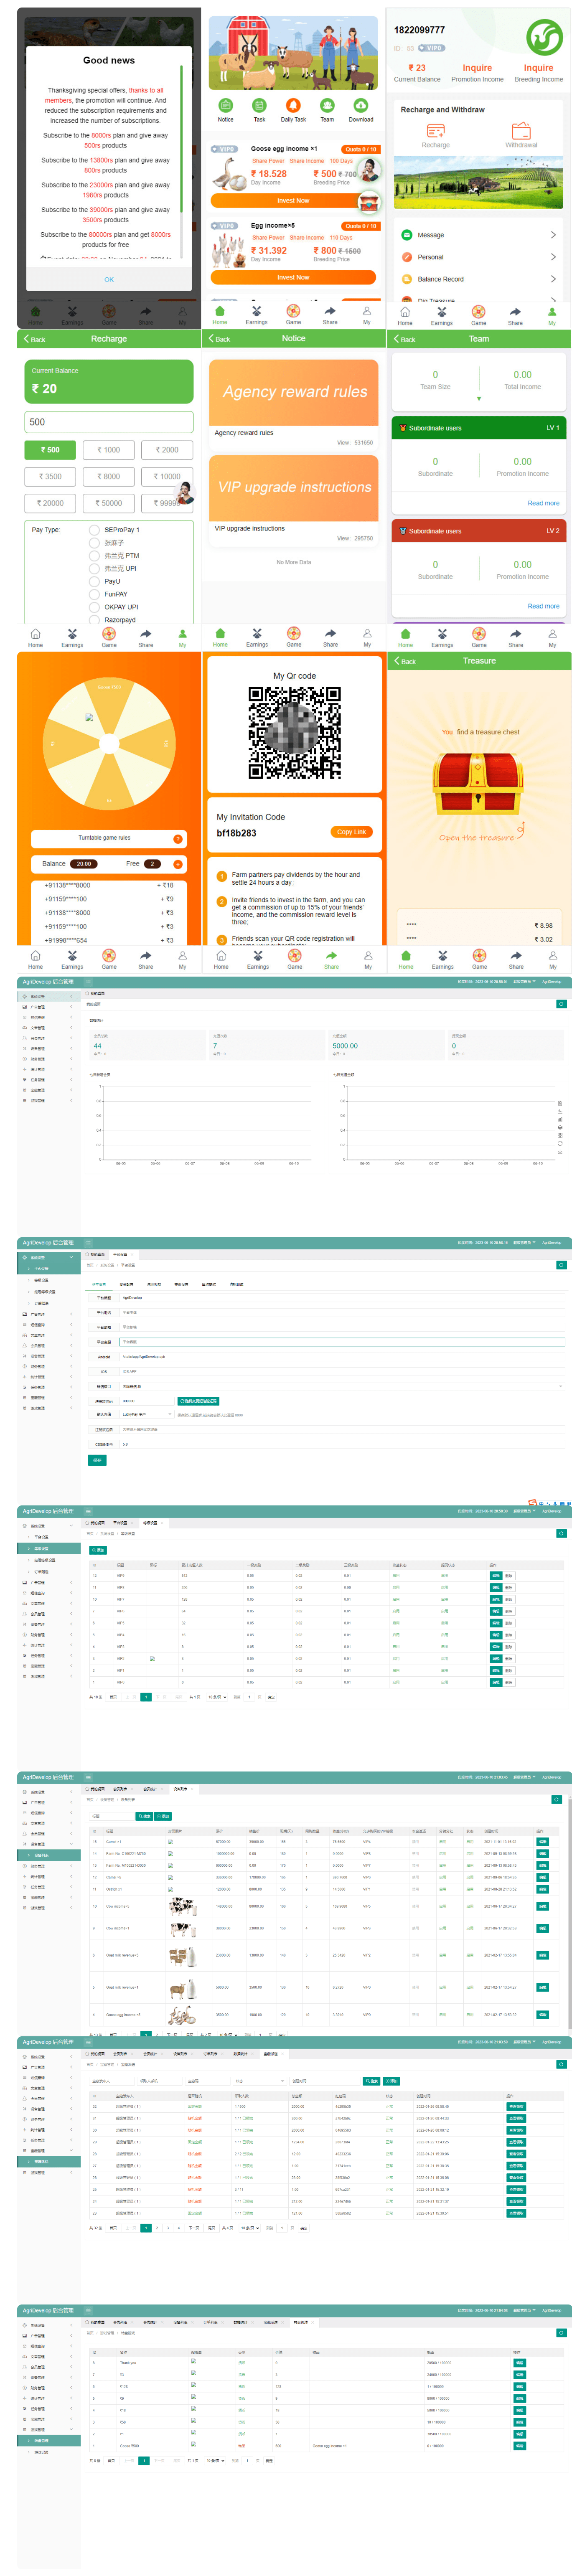
Task: Select the SEProPay 1 pay type
Action: tap(95, 530)
